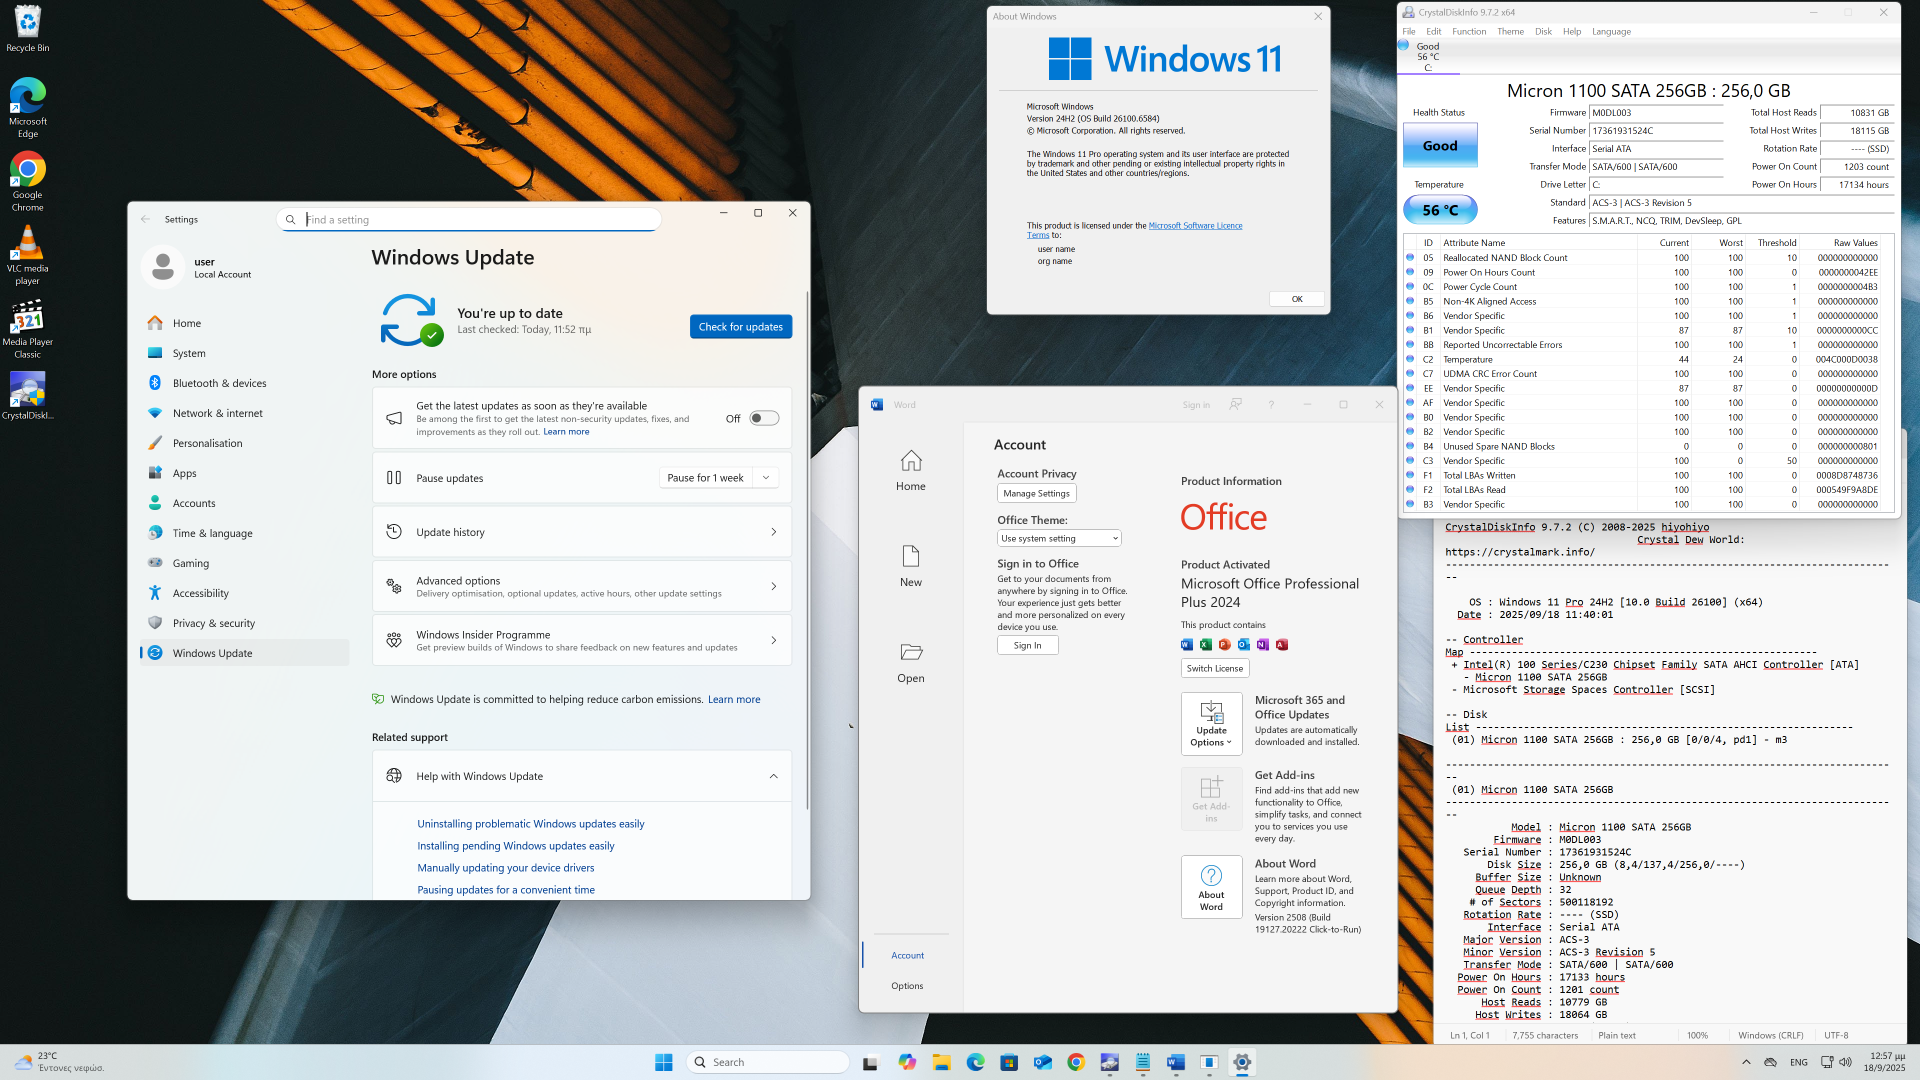Open Recycle Bin desktop icon
This screenshot has height=1080, width=1920.
[27, 28]
